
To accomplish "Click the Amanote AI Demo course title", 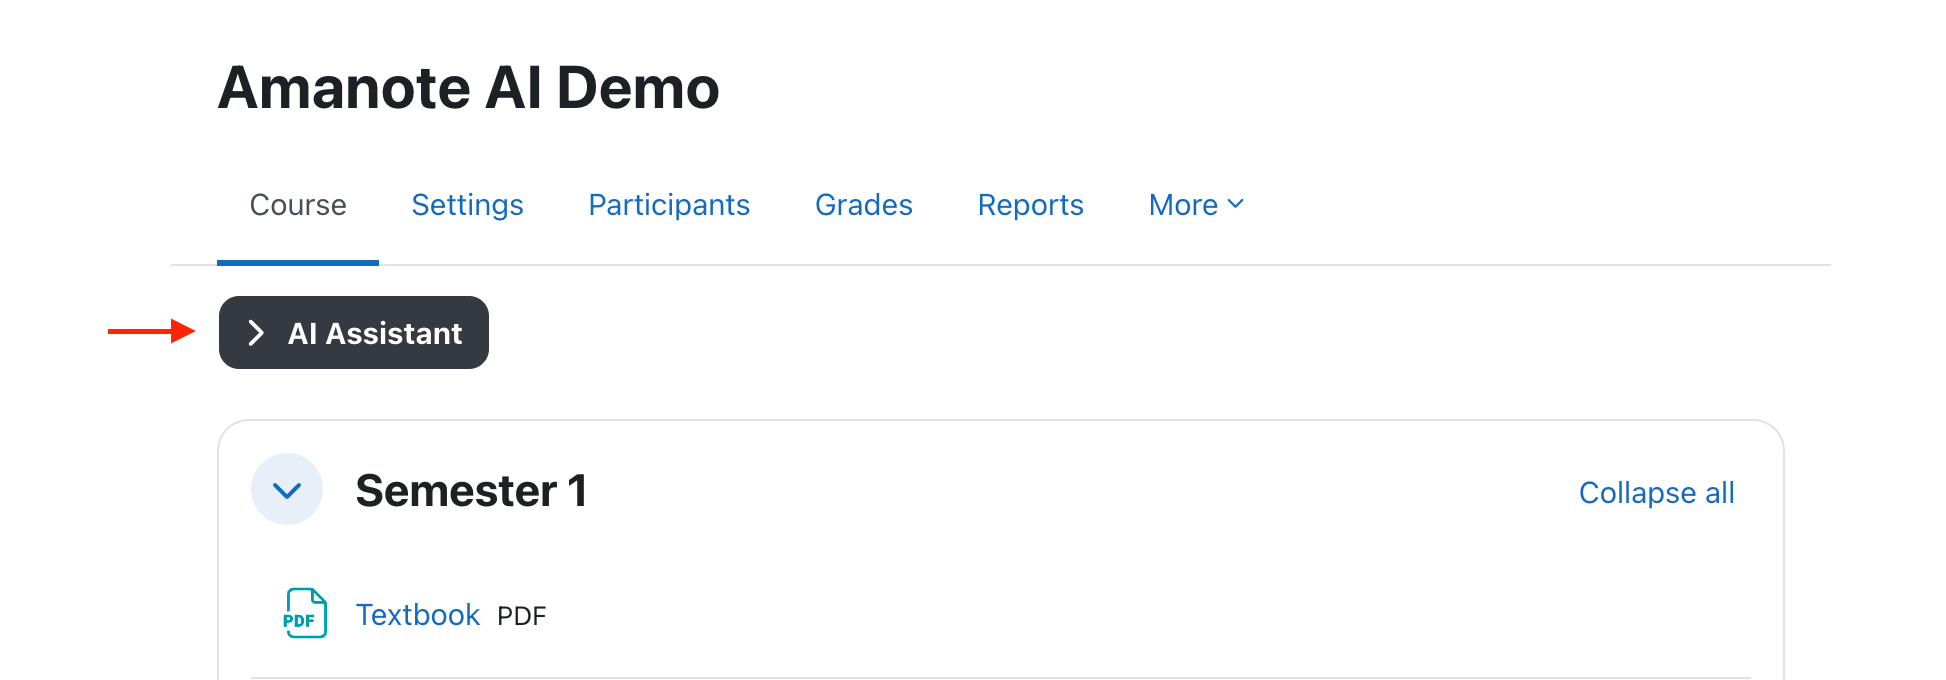I will [468, 88].
